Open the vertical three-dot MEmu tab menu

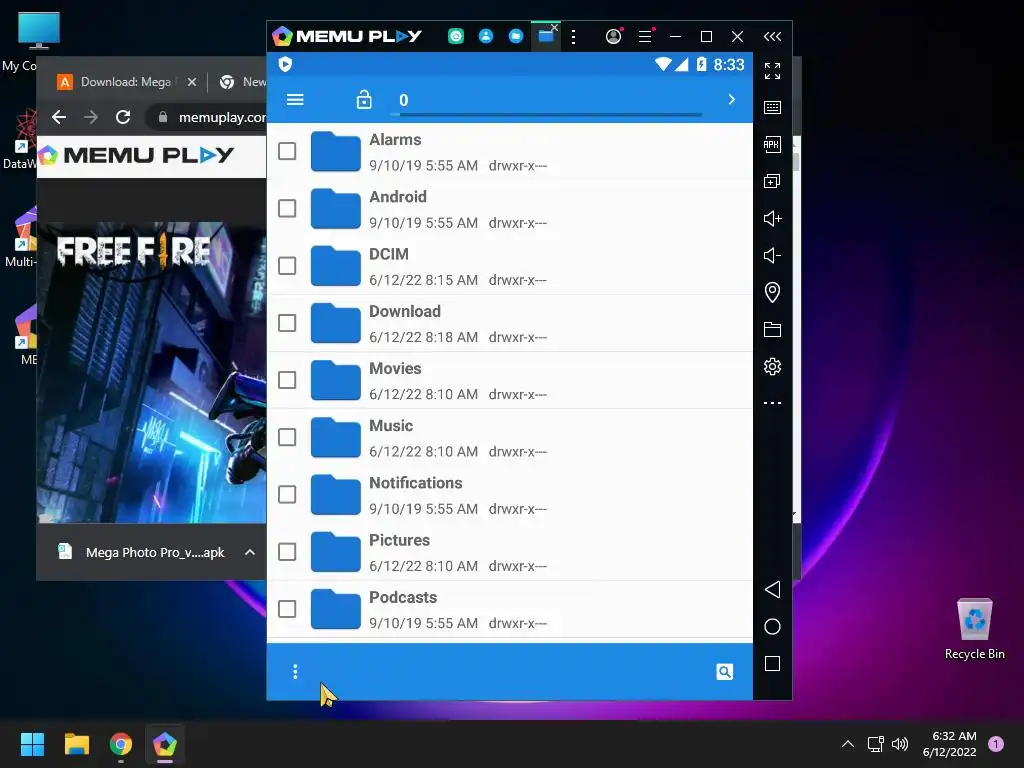(573, 37)
